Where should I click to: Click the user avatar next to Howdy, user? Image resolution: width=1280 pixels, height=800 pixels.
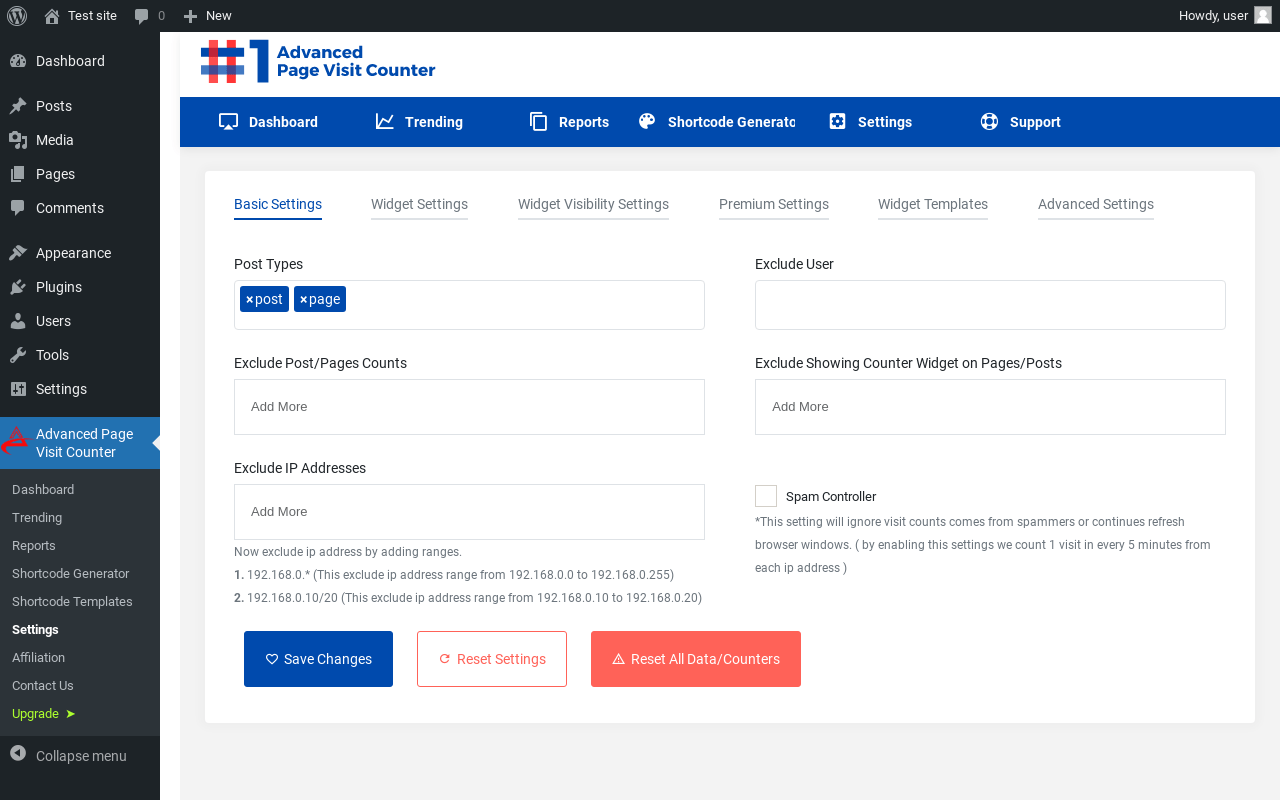click(x=1263, y=15)
